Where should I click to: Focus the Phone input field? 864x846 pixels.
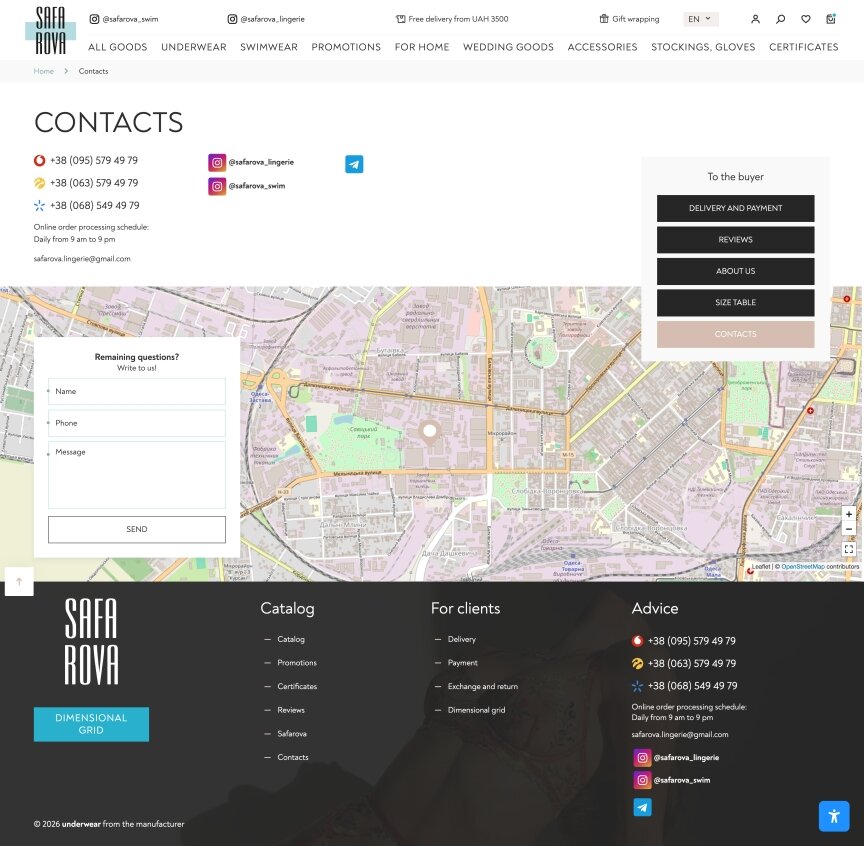(x=137, y=423)
